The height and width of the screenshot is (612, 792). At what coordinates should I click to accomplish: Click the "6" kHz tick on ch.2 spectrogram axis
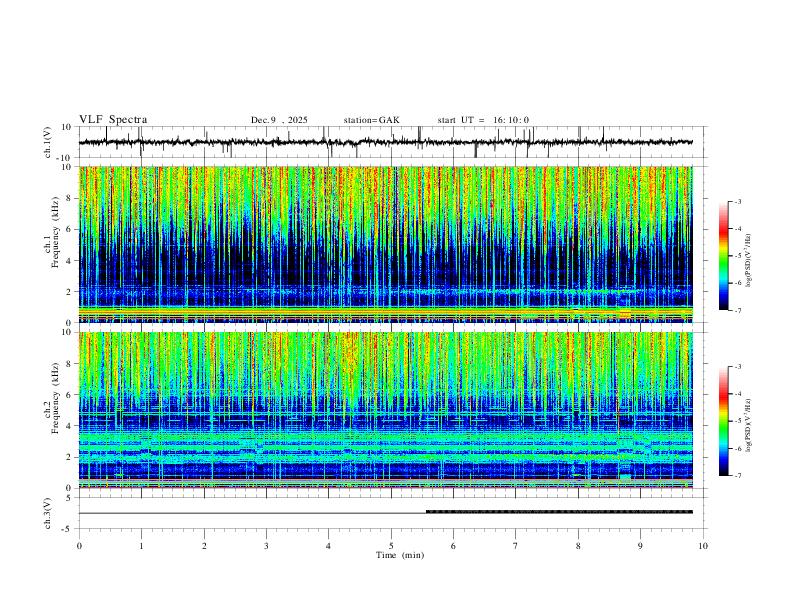(70, 395)
